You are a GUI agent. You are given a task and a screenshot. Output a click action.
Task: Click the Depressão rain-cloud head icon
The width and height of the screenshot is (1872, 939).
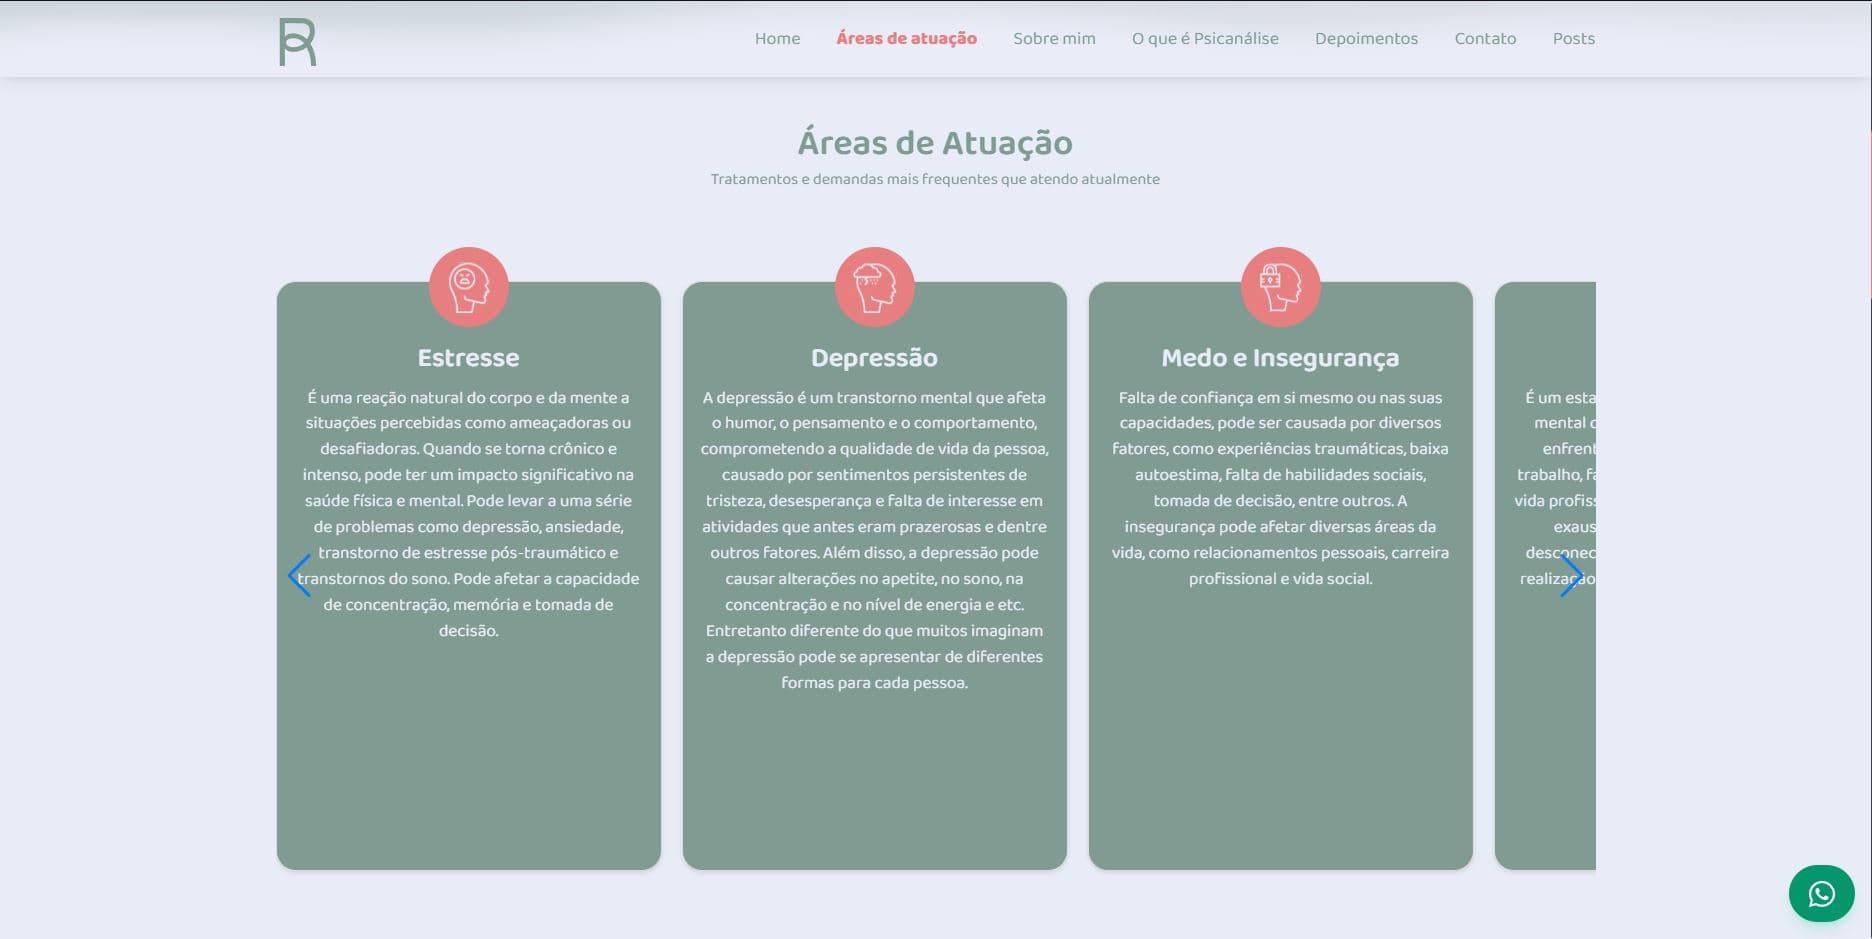click(874, 287)
